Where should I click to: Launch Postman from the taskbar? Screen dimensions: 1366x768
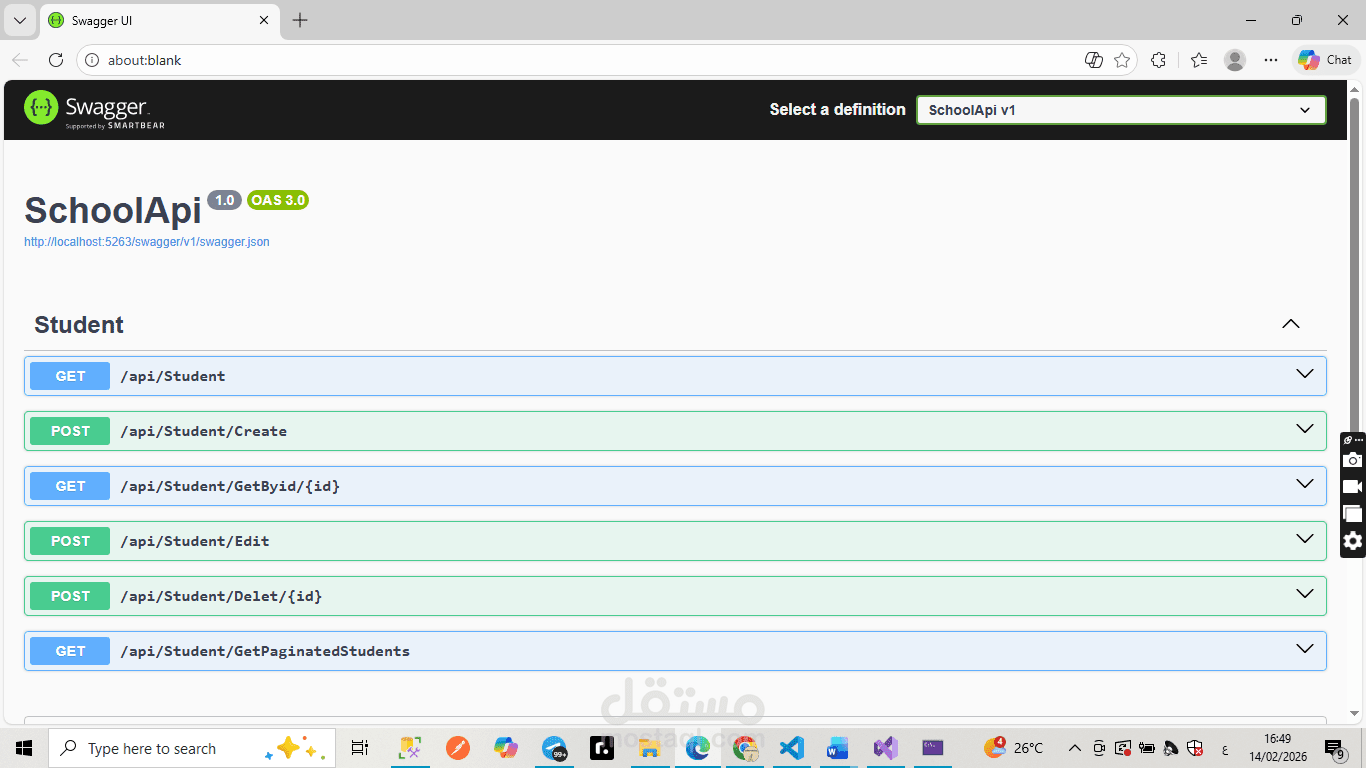(457, 747)
